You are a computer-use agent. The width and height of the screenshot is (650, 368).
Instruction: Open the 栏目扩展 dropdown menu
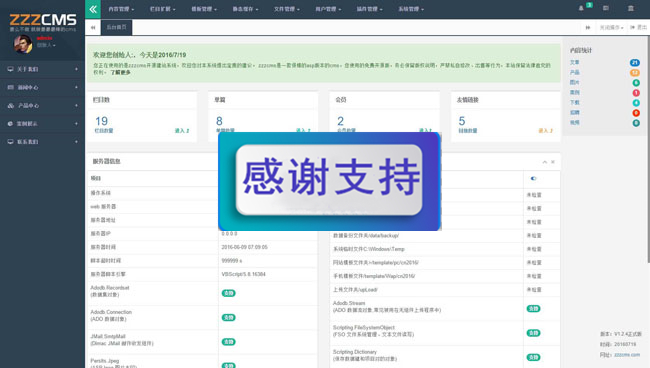tap(162, 9)
